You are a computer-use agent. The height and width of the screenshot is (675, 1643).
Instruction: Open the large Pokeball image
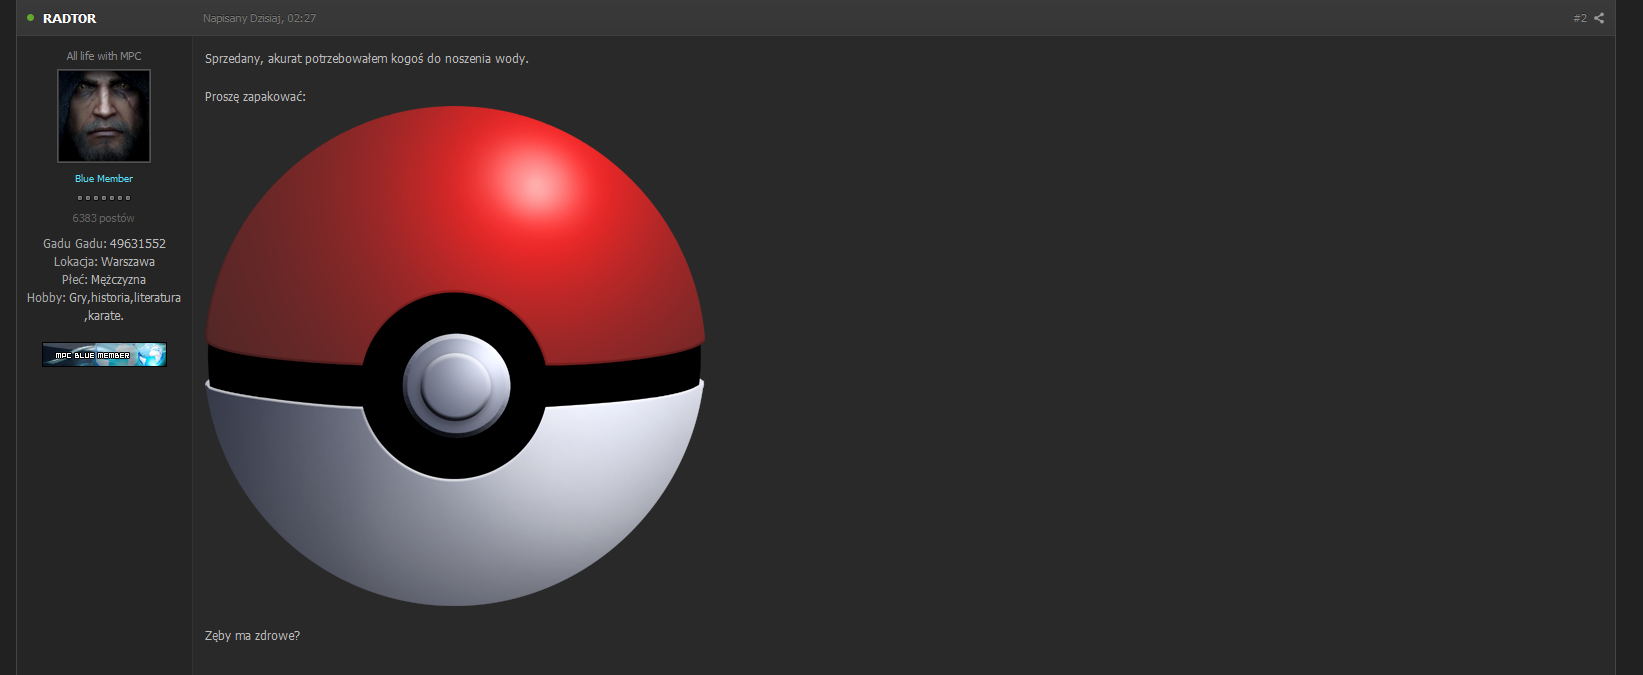point(455,356)
